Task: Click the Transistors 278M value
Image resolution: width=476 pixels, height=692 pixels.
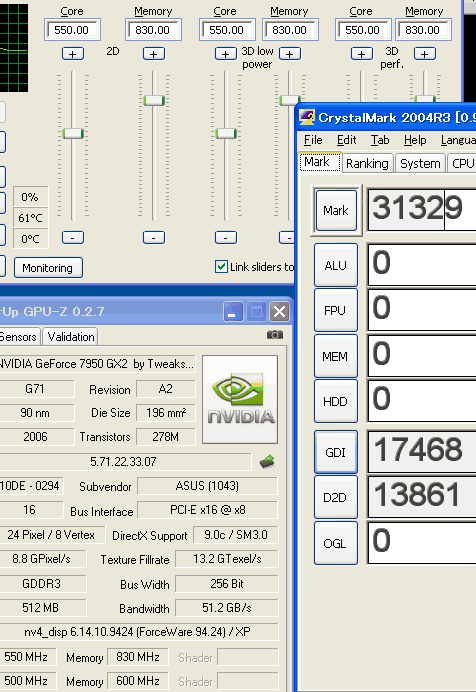Action: (x=166, y=436)
